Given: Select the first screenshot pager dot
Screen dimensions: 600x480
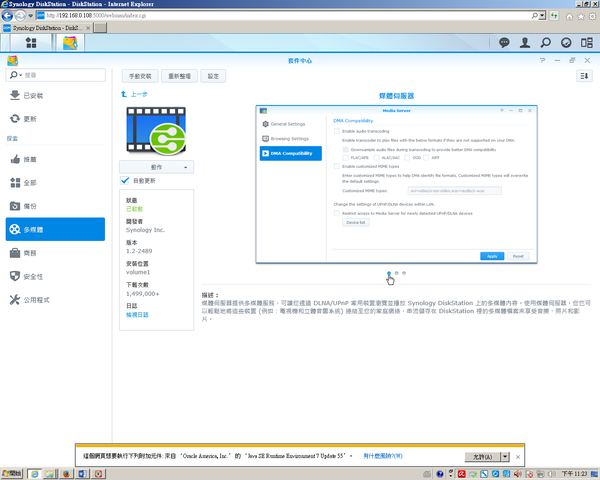Looking at the screenshot, I should click(x=389, y=273).
